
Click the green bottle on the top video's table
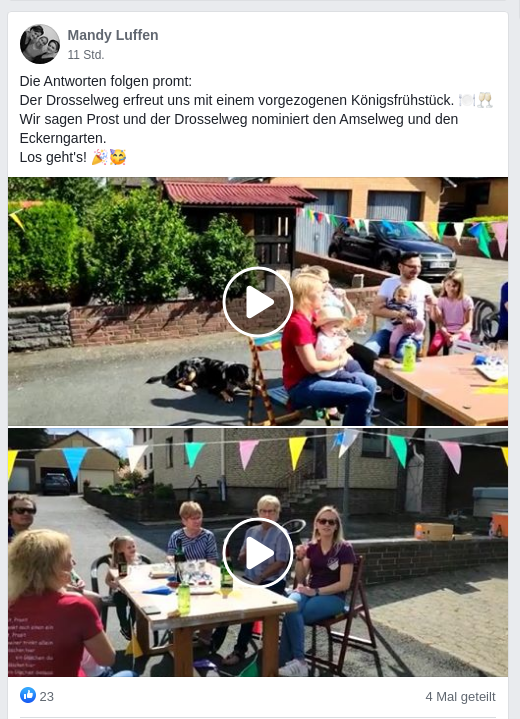[409, 356]
